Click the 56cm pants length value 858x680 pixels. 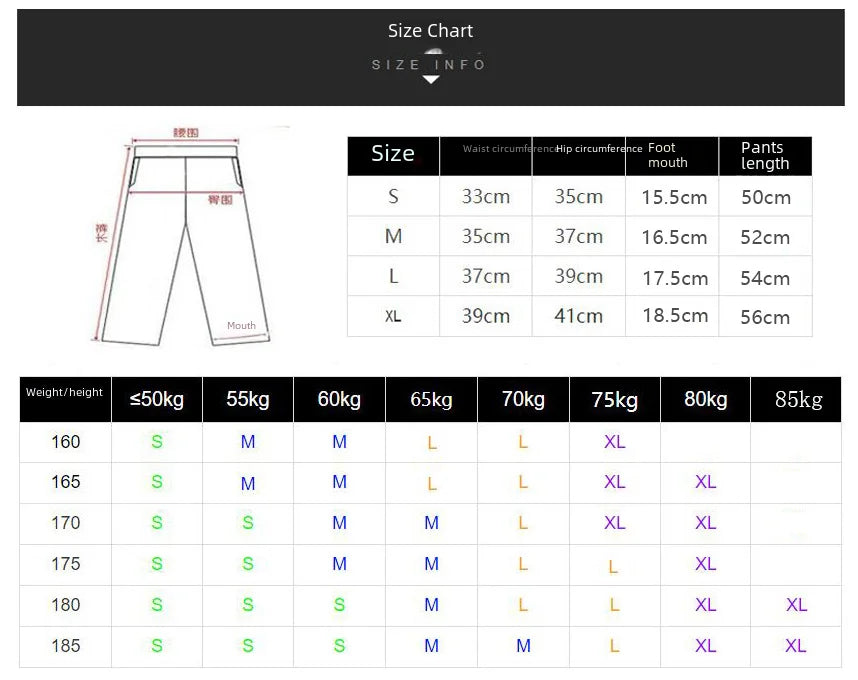point(765,317)
